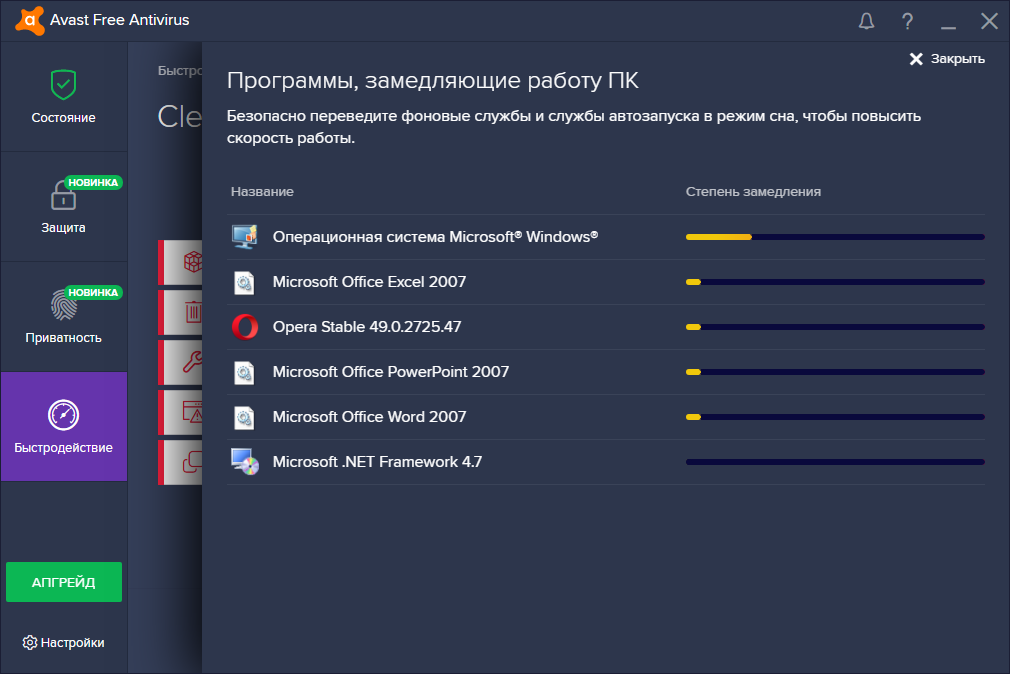
Task: Click the Степень замедления column header
Action: pyautogui.click(x=753, y=192)
